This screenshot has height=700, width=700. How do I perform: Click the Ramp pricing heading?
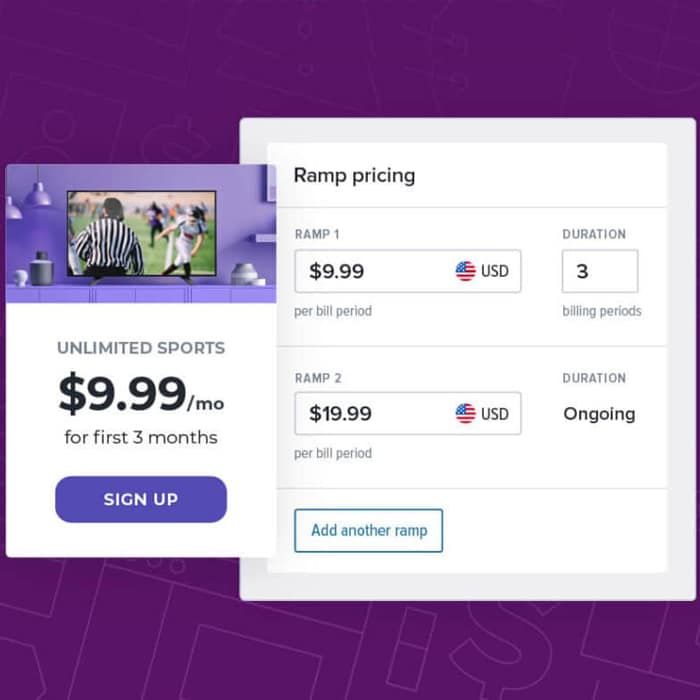click(x=354, y=175)
